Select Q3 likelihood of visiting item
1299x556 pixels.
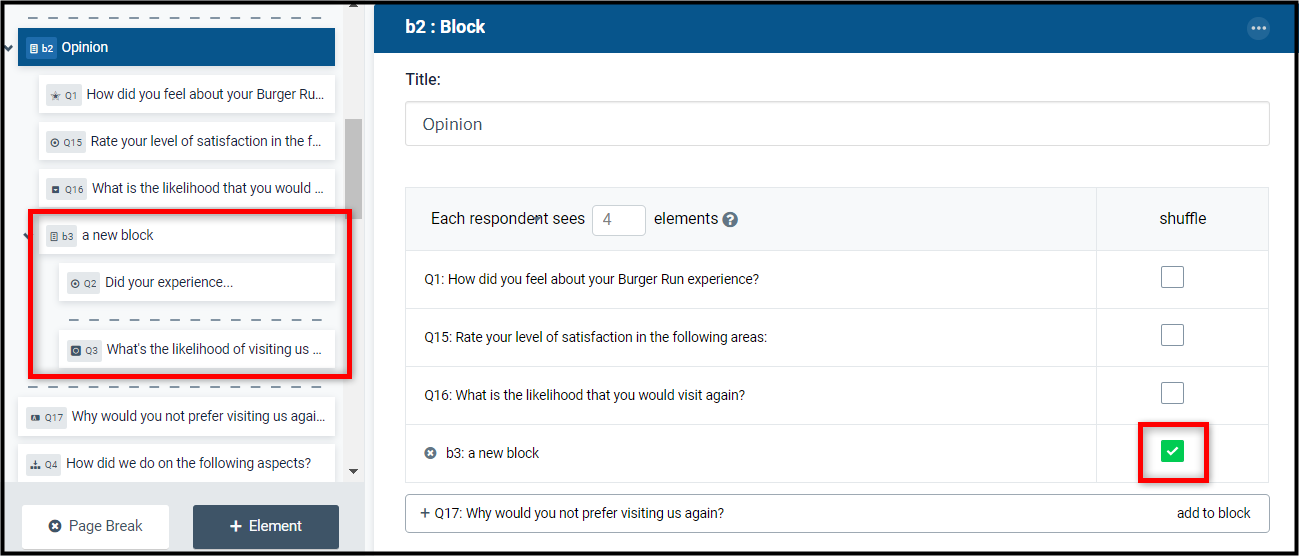tap(196, 349)
